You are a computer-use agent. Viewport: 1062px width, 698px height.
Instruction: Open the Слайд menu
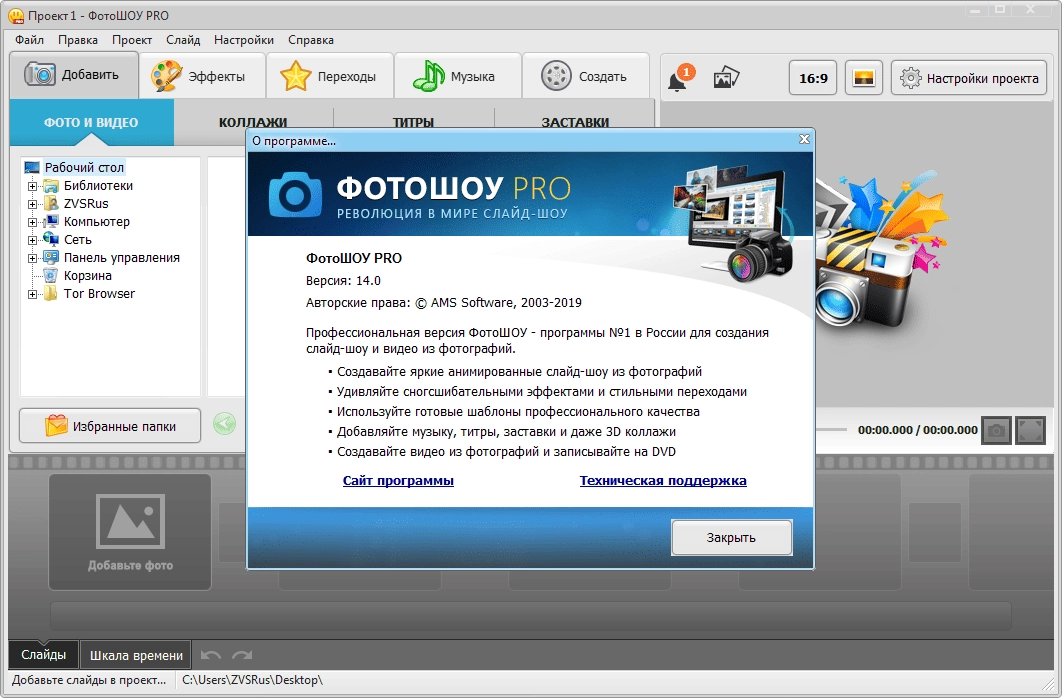(x=183, y=40)
